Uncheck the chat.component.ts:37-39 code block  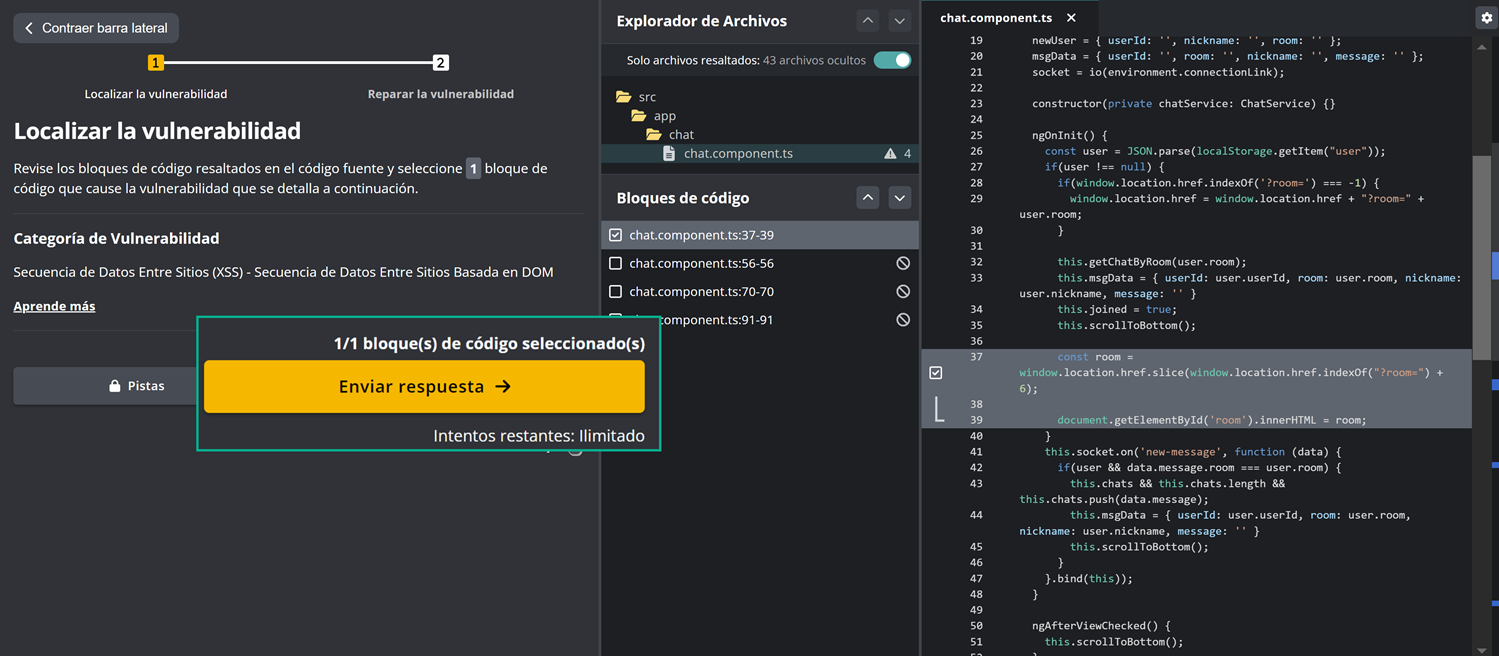click(616, 235)
